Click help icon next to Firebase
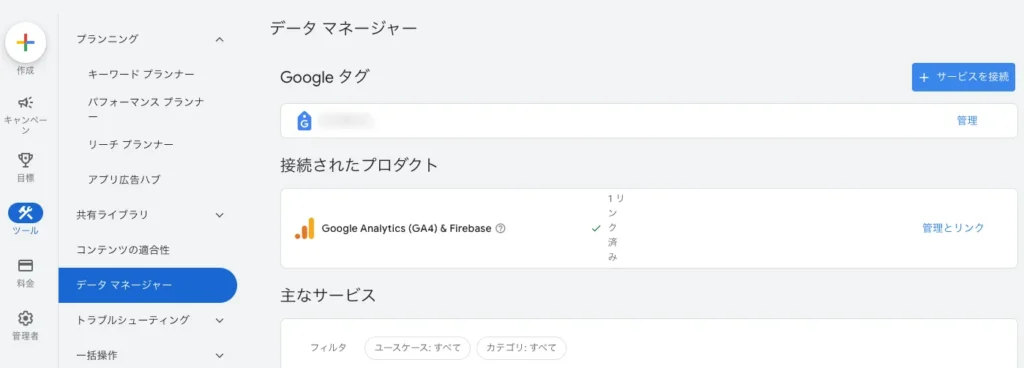This screenshot has height=368, width=1024. pyautogui.click(x=501, y=228)
